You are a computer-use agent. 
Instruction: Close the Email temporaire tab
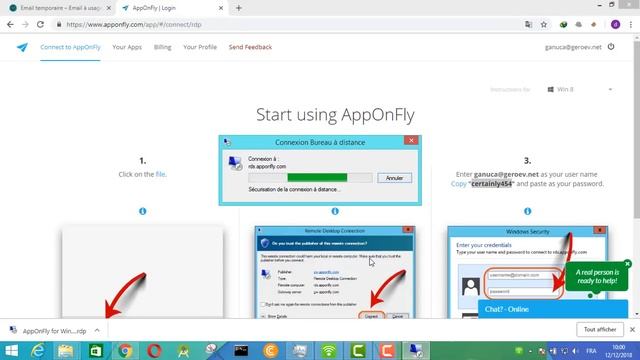coord(109,8)
